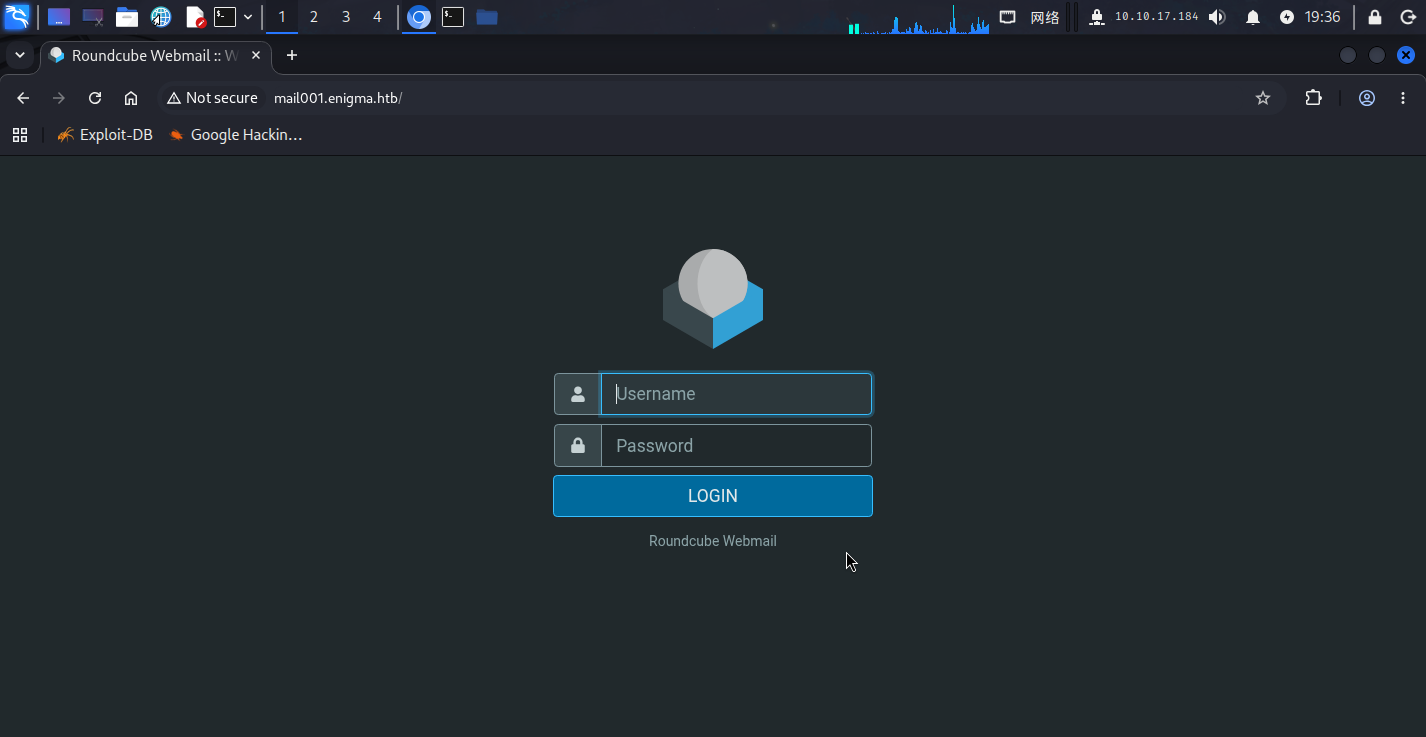Focus the Chromium window in the taskbar
Screen dimensions: 1426x737
pos(419,17)
